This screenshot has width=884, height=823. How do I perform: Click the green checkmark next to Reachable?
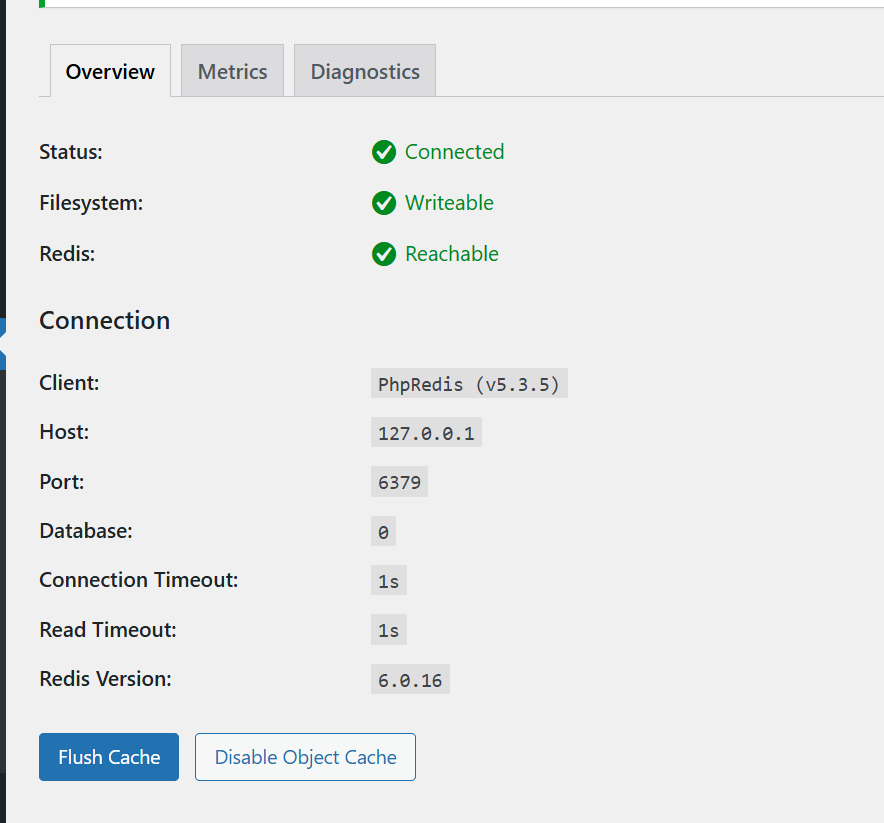tap(384, 254)
